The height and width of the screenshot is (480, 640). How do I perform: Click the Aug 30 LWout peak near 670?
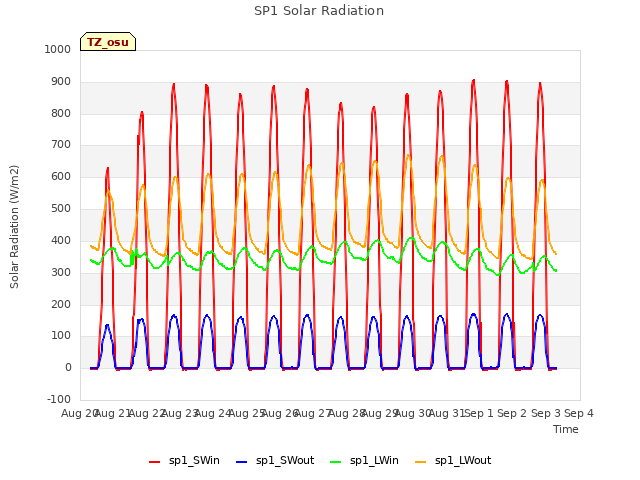coord(408,155)
